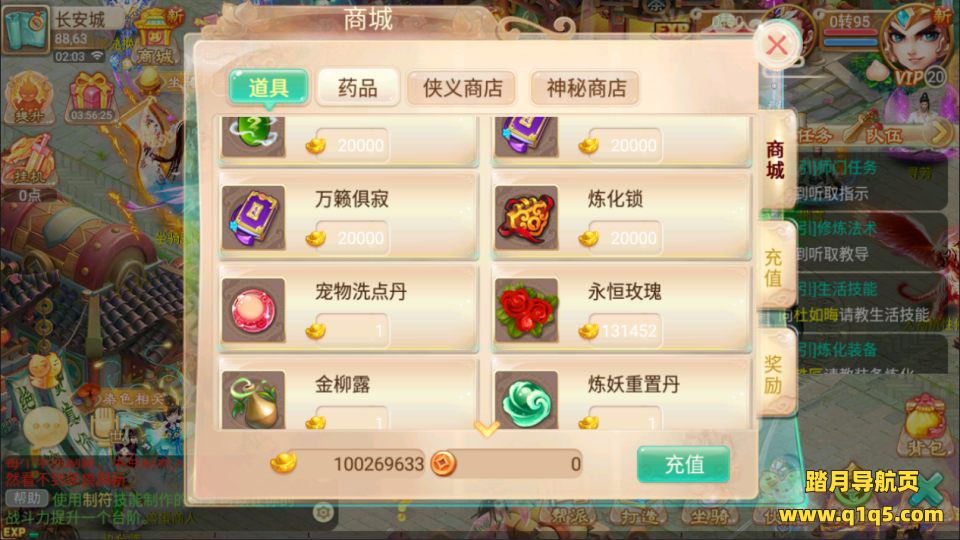Viewport: 960px width, 540px height.
Task: Expand the list with the down chevron
Action: click(x=486, y=428)
